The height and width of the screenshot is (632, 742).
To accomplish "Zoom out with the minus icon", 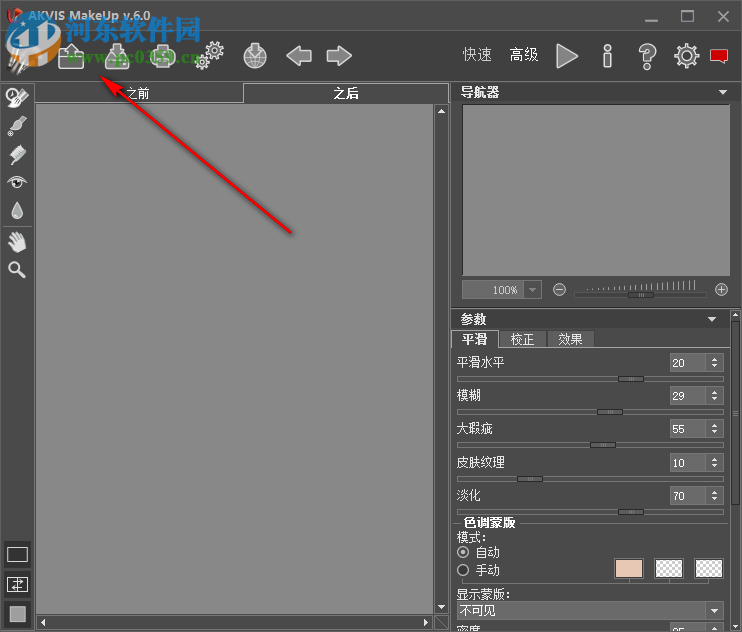I will click(x=559, y=290).
